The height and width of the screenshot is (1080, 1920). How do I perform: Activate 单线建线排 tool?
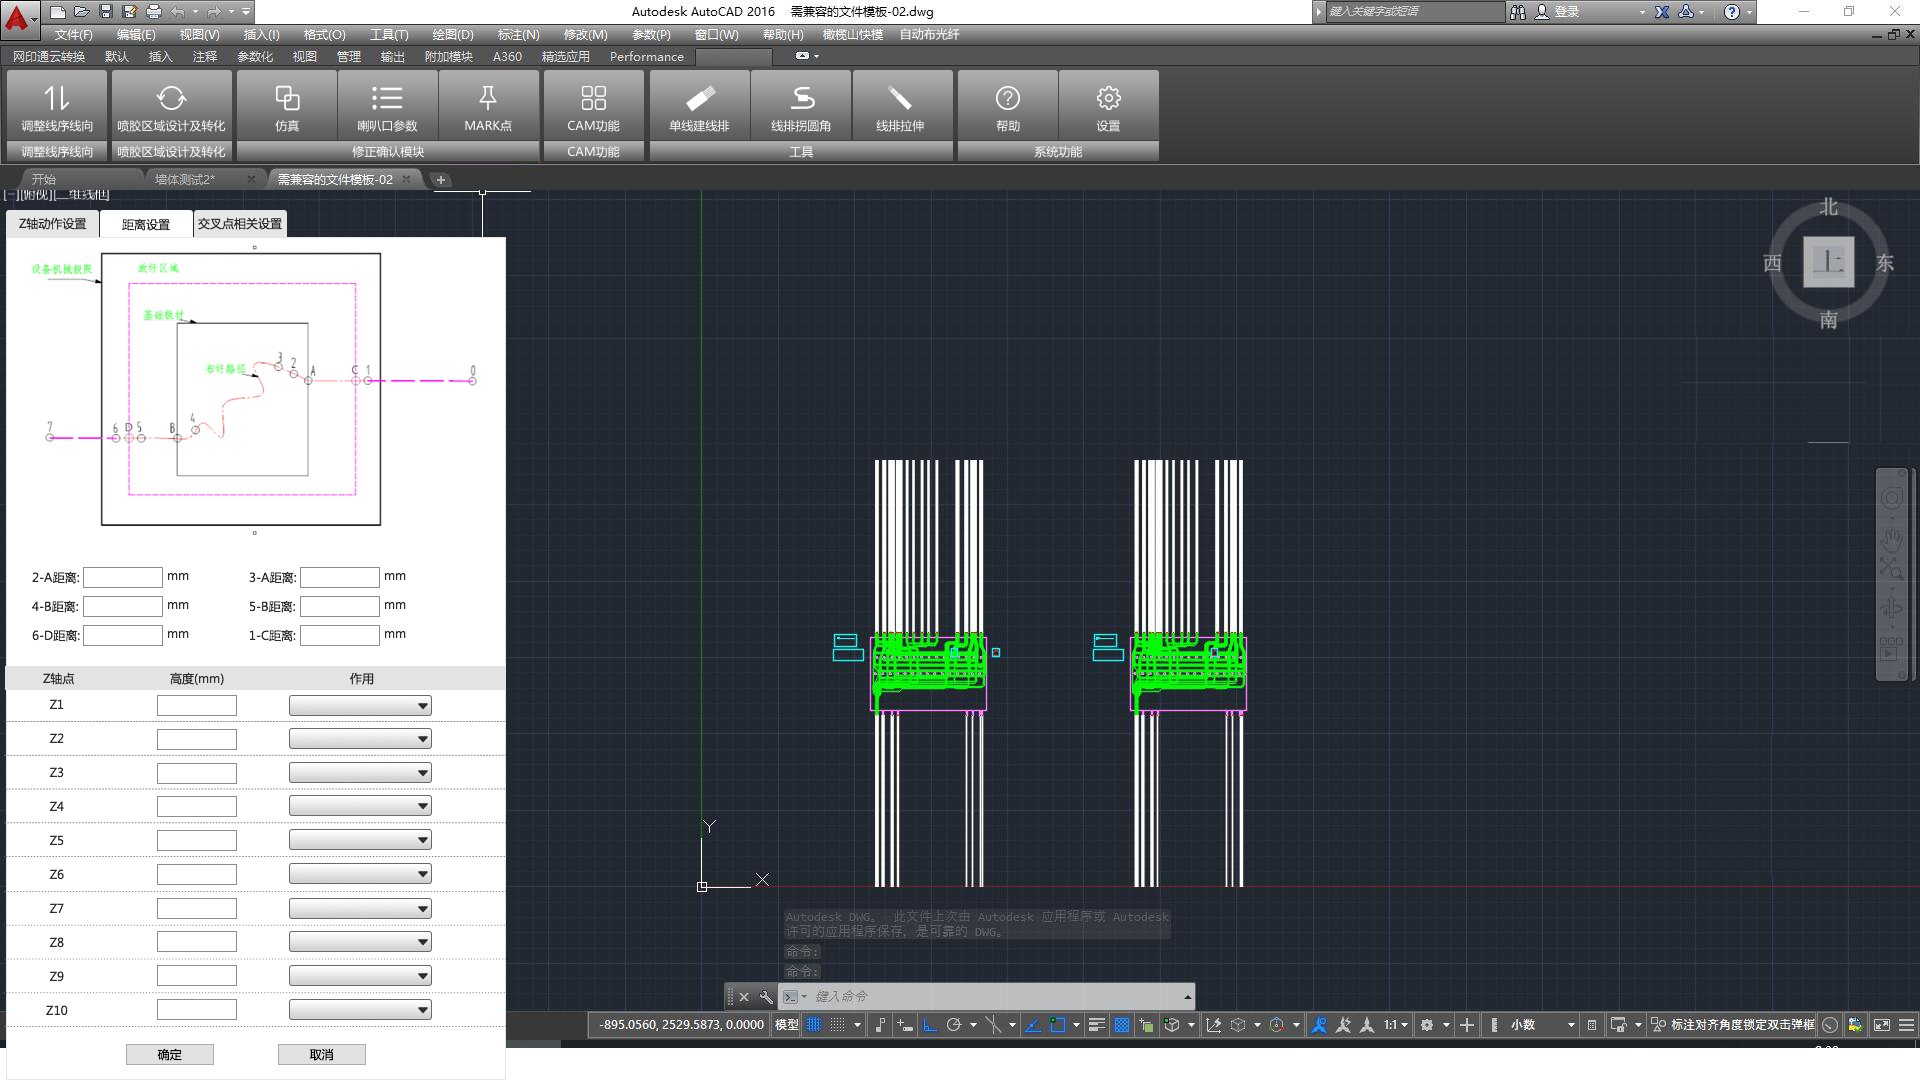point(699,105)
